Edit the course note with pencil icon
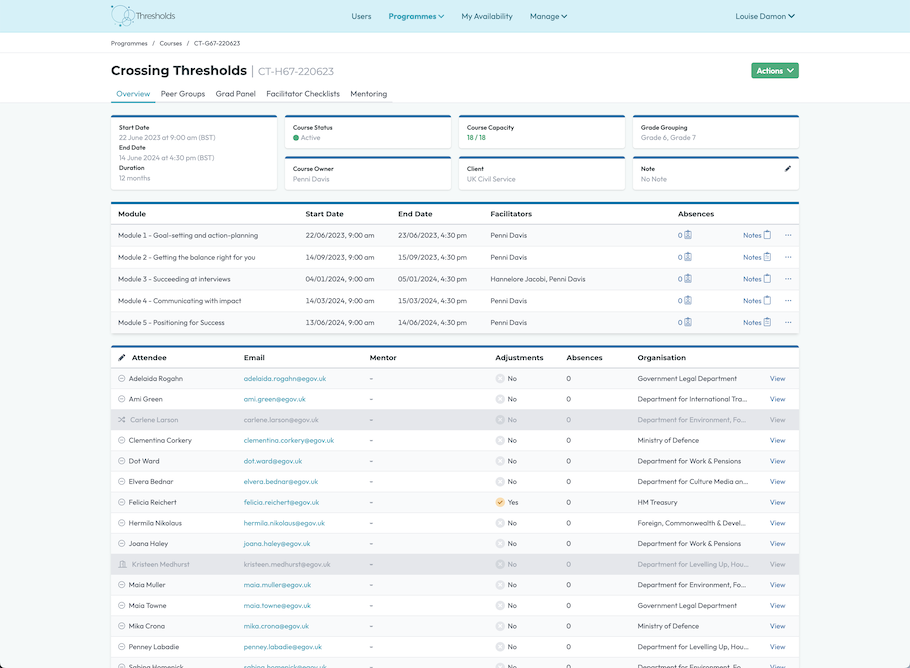The width and height of the screenshot is (910, 668). point(788,169)
